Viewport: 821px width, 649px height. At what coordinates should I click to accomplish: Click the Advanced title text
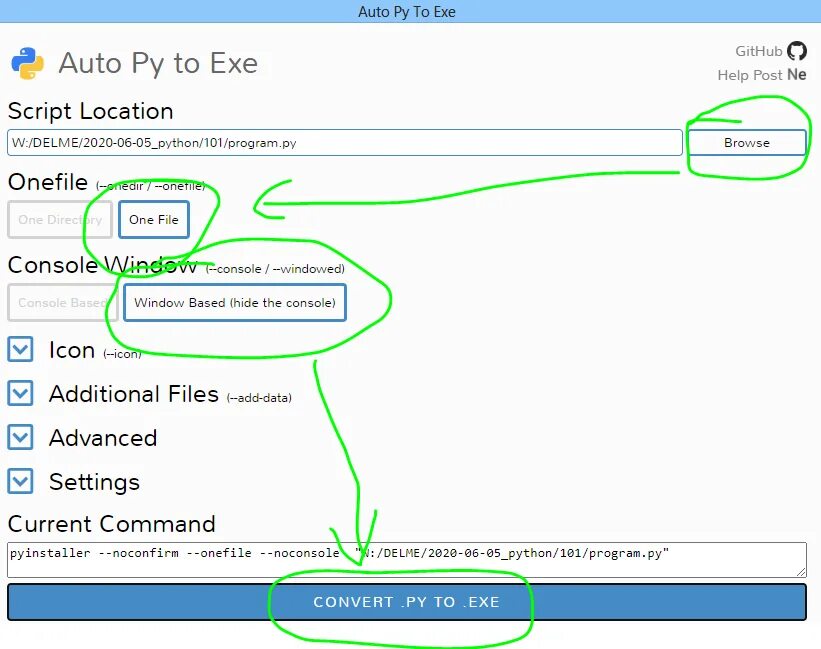[x=103, y=438]
